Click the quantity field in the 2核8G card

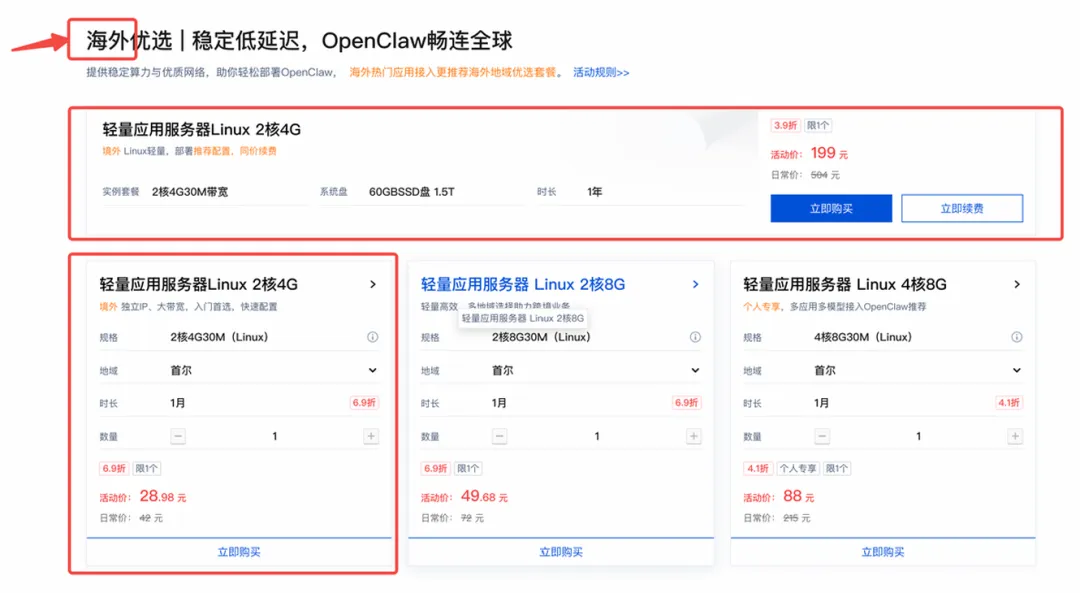tap(596, 436)
